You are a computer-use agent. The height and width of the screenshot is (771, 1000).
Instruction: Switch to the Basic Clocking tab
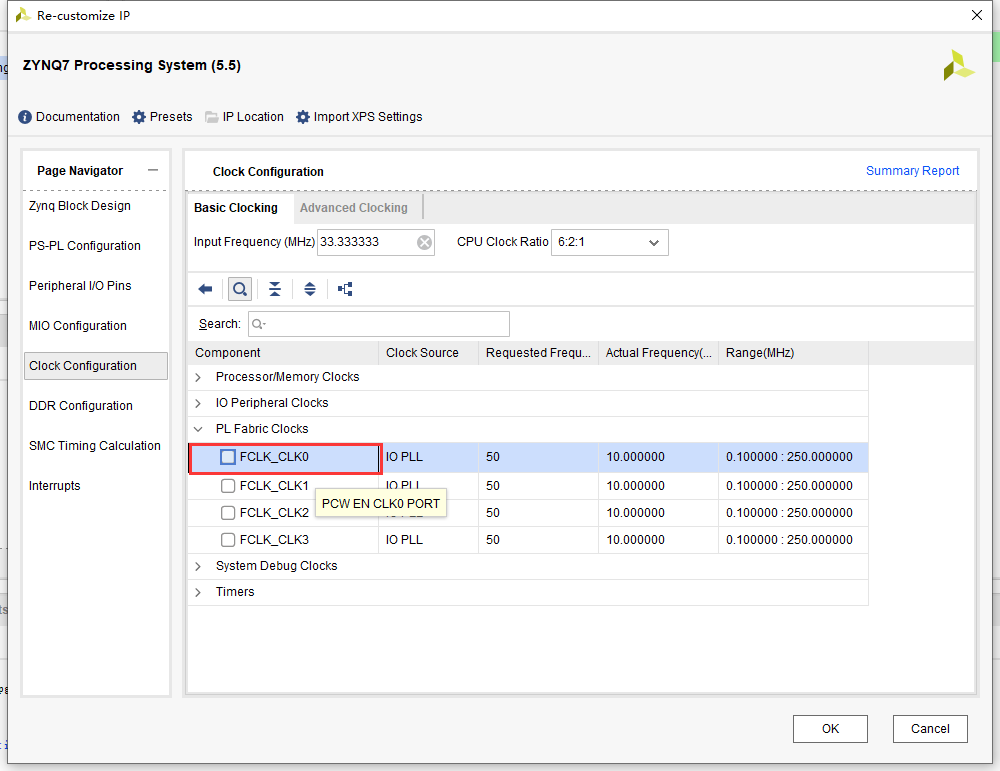tap(236, 208)
